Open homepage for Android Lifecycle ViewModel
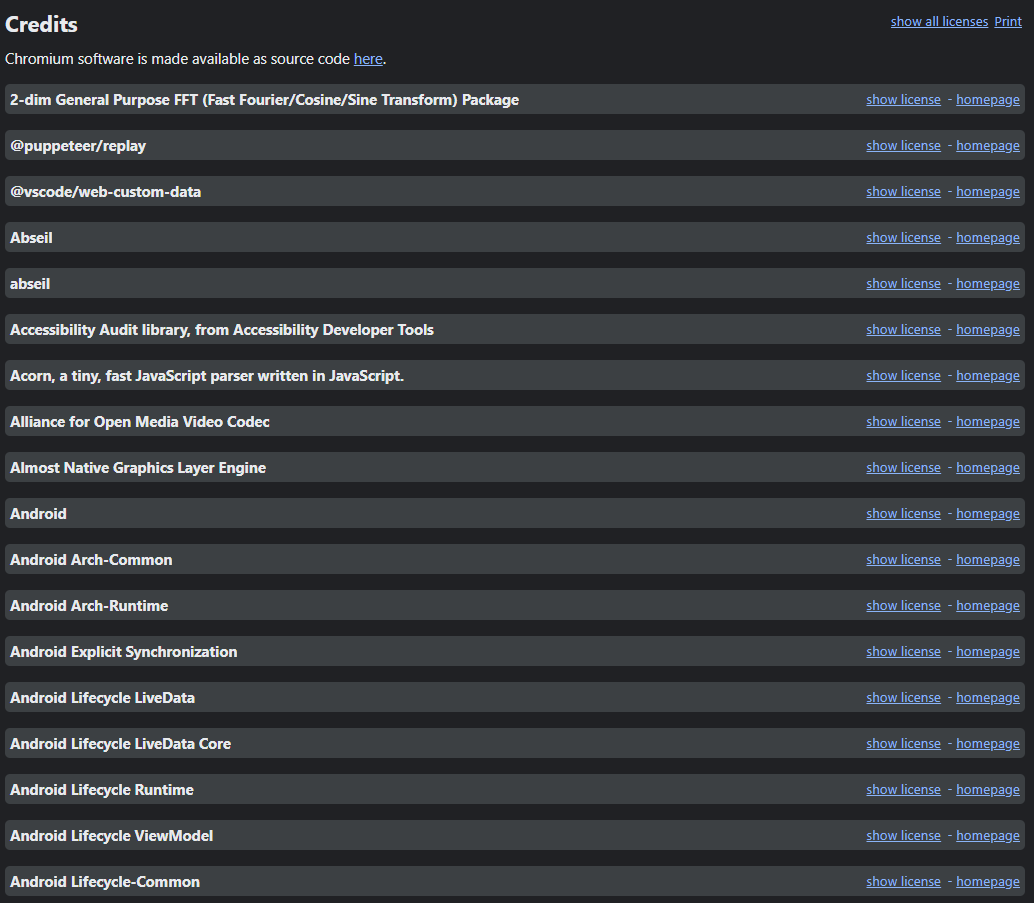 [988, 836]
